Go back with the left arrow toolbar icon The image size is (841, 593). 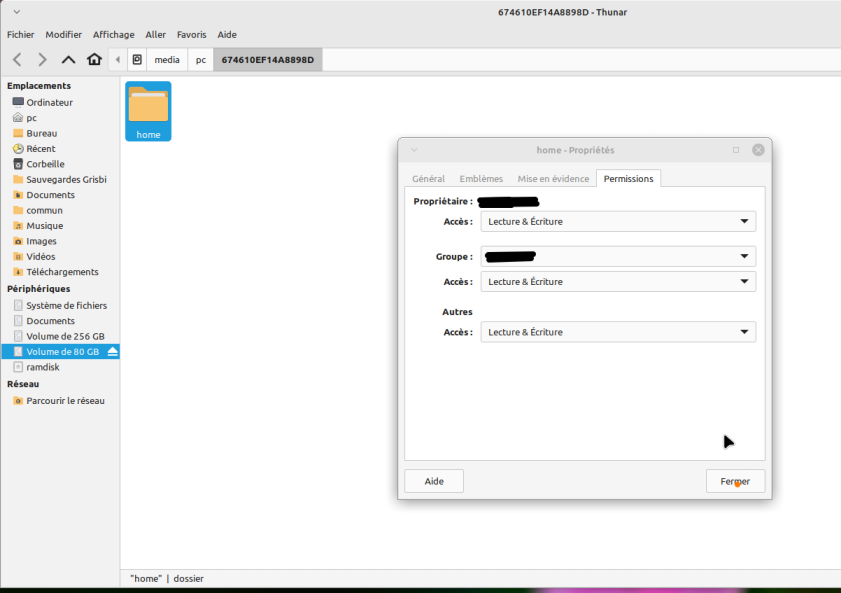click(x=17, y=60)
